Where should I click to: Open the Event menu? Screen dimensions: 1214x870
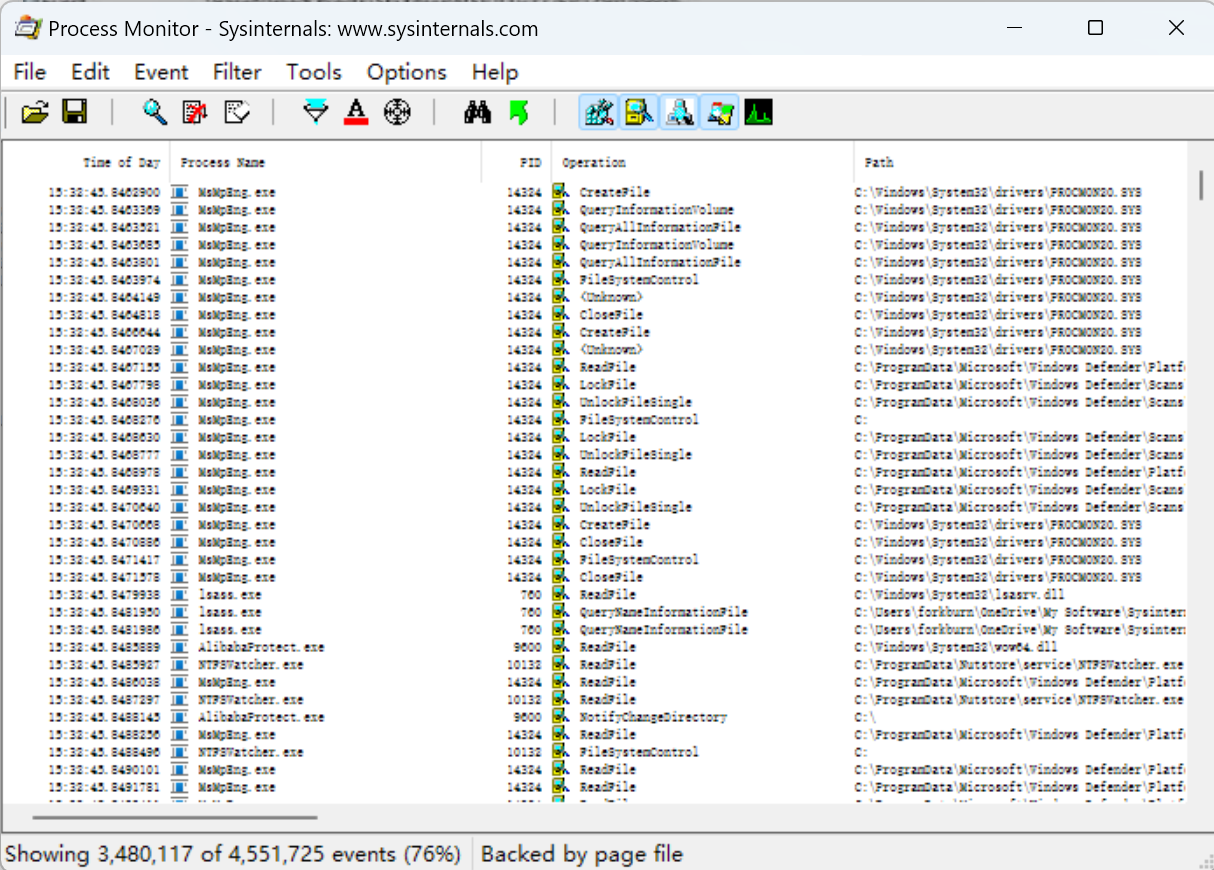click(161, 72)
